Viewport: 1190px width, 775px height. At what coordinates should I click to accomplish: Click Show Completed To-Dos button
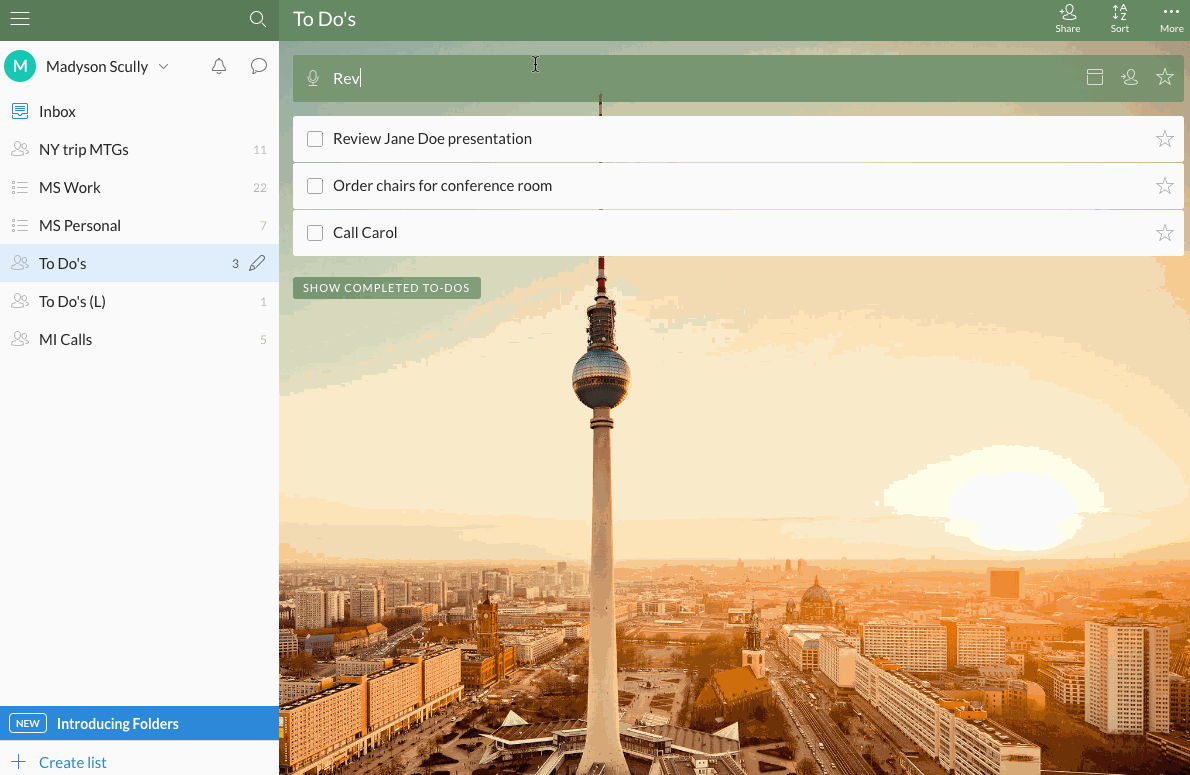386,288
